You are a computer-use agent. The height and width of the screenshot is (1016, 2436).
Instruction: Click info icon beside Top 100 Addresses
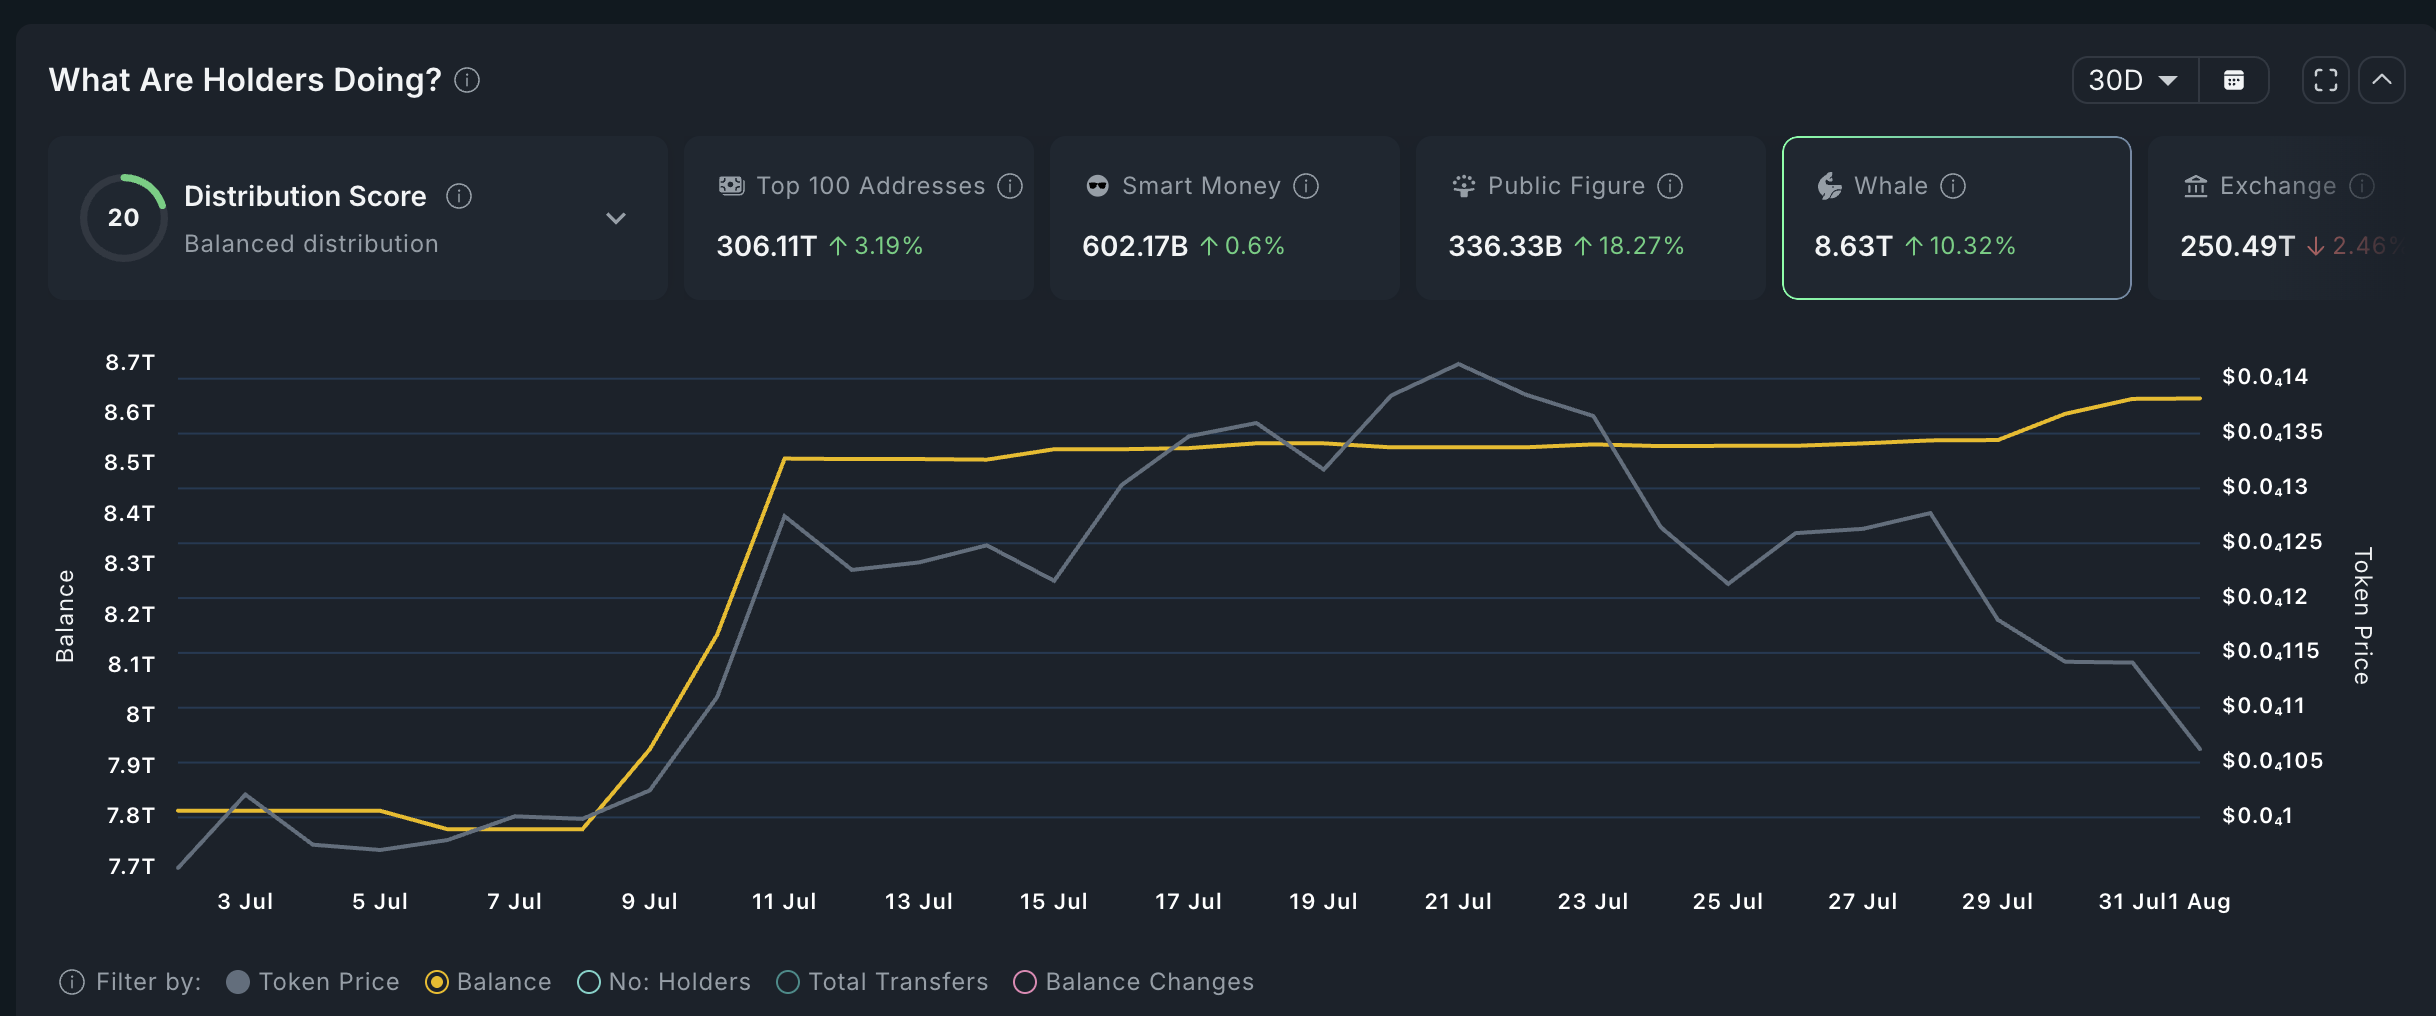(x=1010, y=186)
